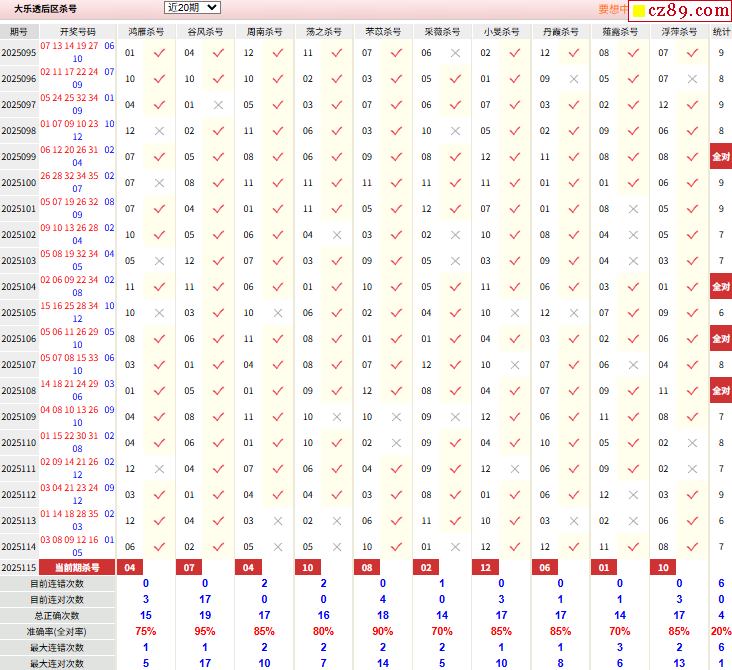Click the 采薇杀号 gray cross in row 2025095
Image resolution: width=732 pixels, height=670 pixels.
coord(455,53)
